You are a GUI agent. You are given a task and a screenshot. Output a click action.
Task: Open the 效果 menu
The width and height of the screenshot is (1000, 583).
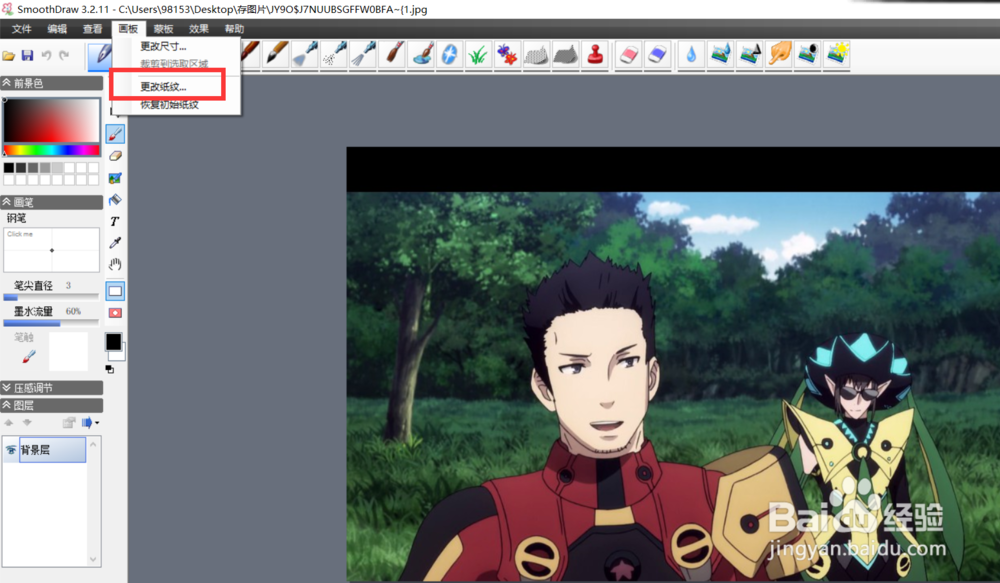coord(198,29)
